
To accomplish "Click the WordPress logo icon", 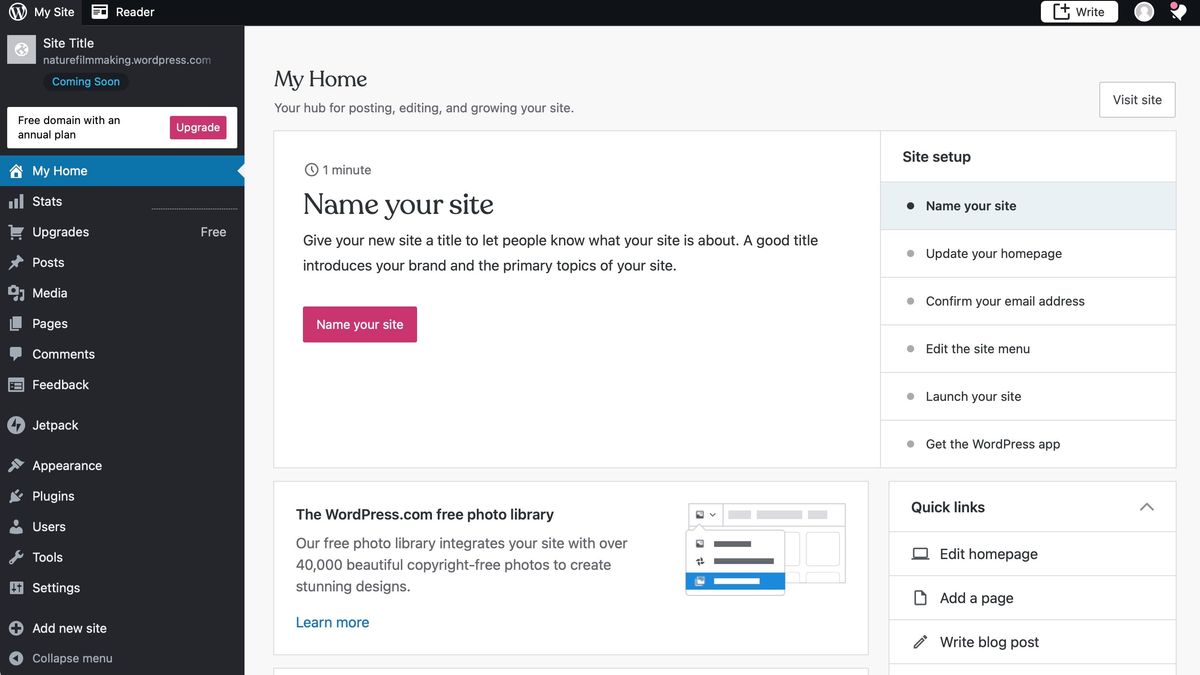I will pos(17,12).
